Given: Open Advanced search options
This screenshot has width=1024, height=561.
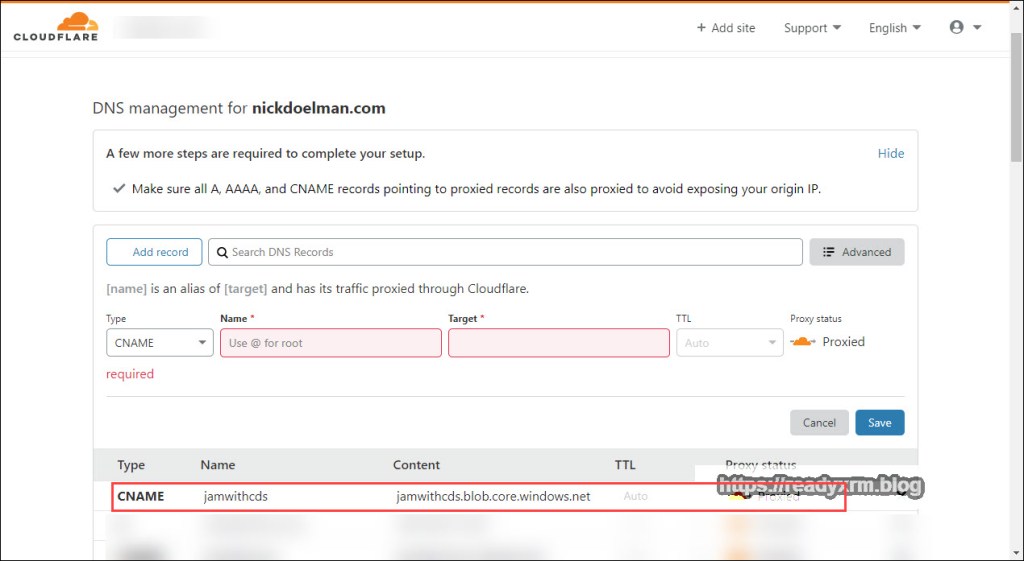Looking at the screenshot, I should coord(856,252).
